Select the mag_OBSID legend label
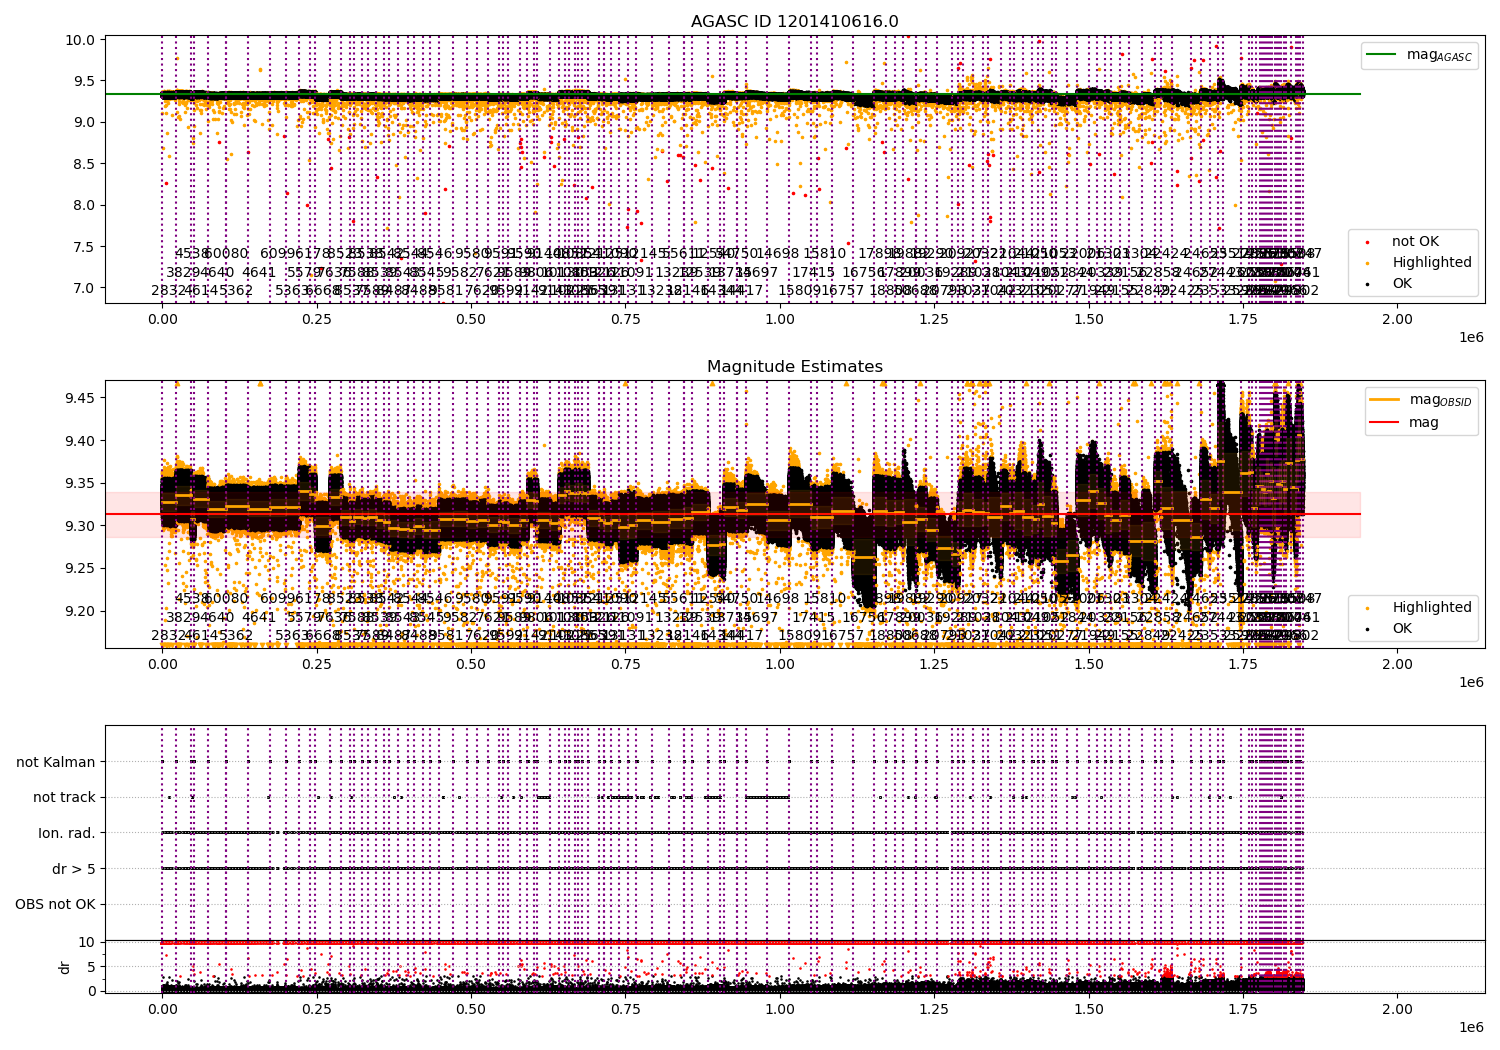The height and width of the screenshot is (1050, 1500). point(1440,401)
